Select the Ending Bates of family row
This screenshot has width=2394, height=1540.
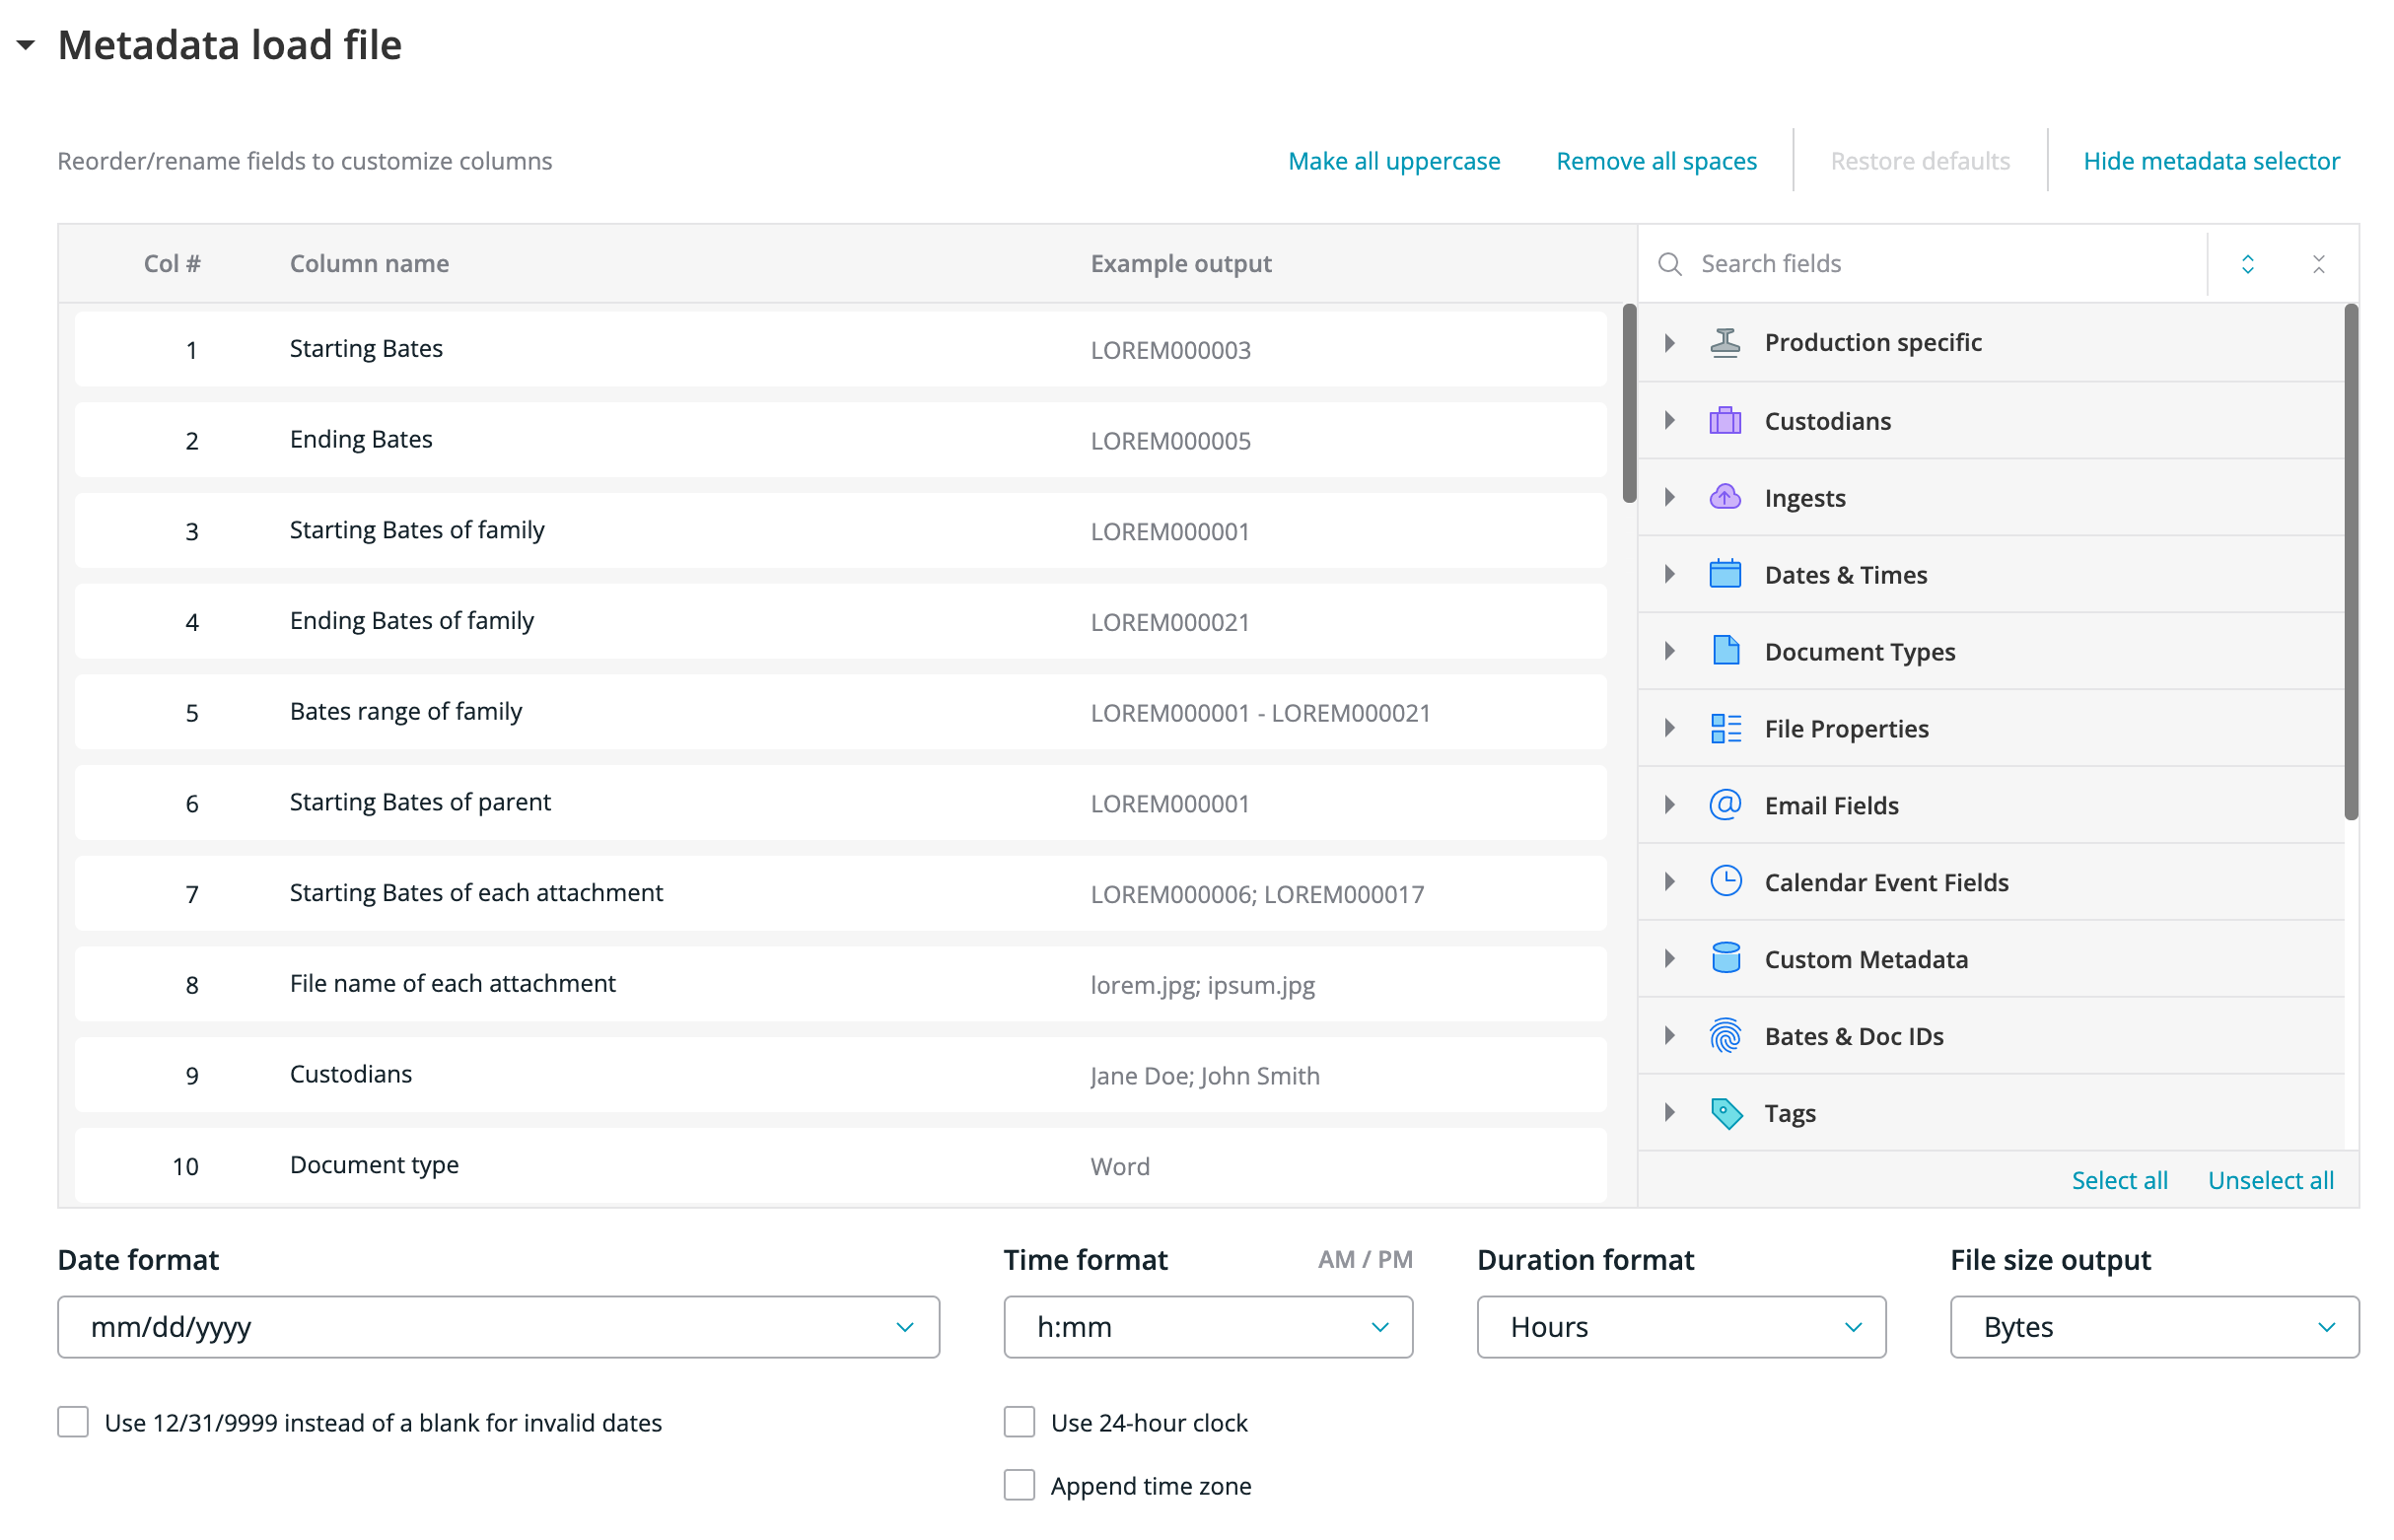coord(840,622)
